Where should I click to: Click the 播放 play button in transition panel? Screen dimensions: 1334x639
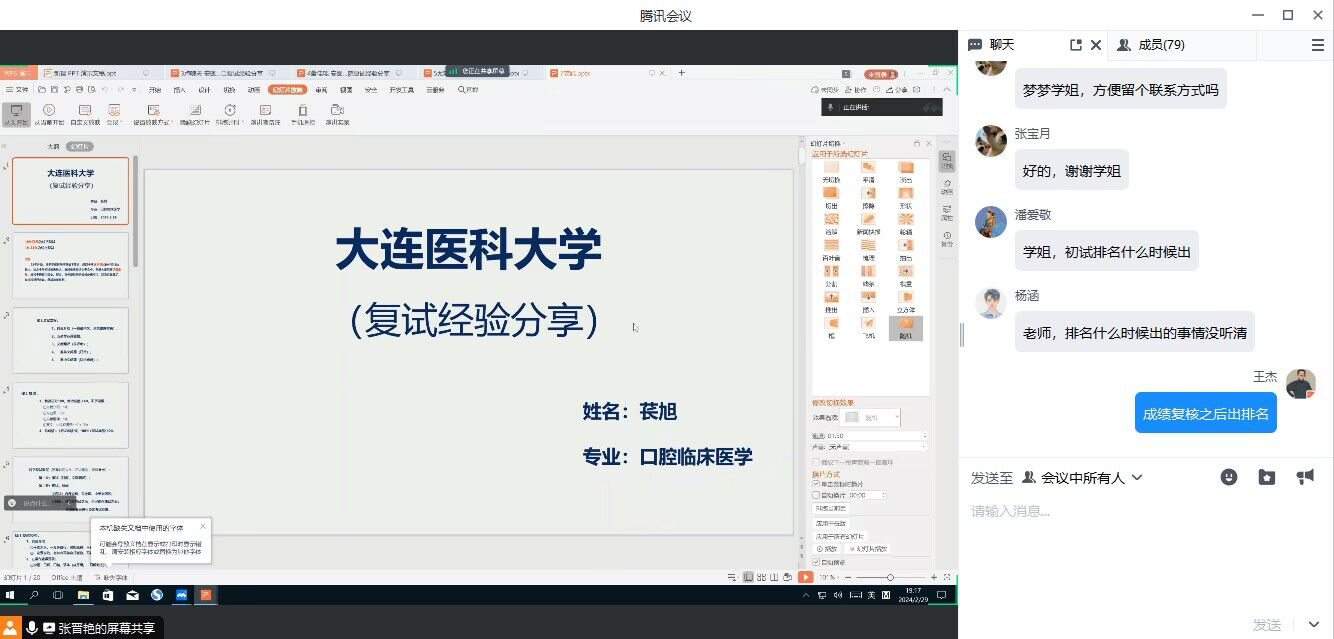[827, 549]
